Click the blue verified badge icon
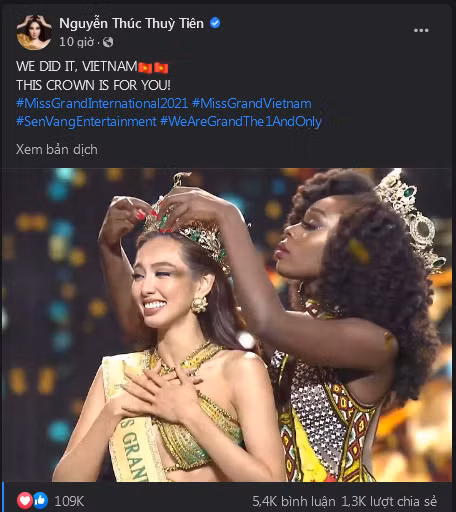 click(x=215, y=23)
